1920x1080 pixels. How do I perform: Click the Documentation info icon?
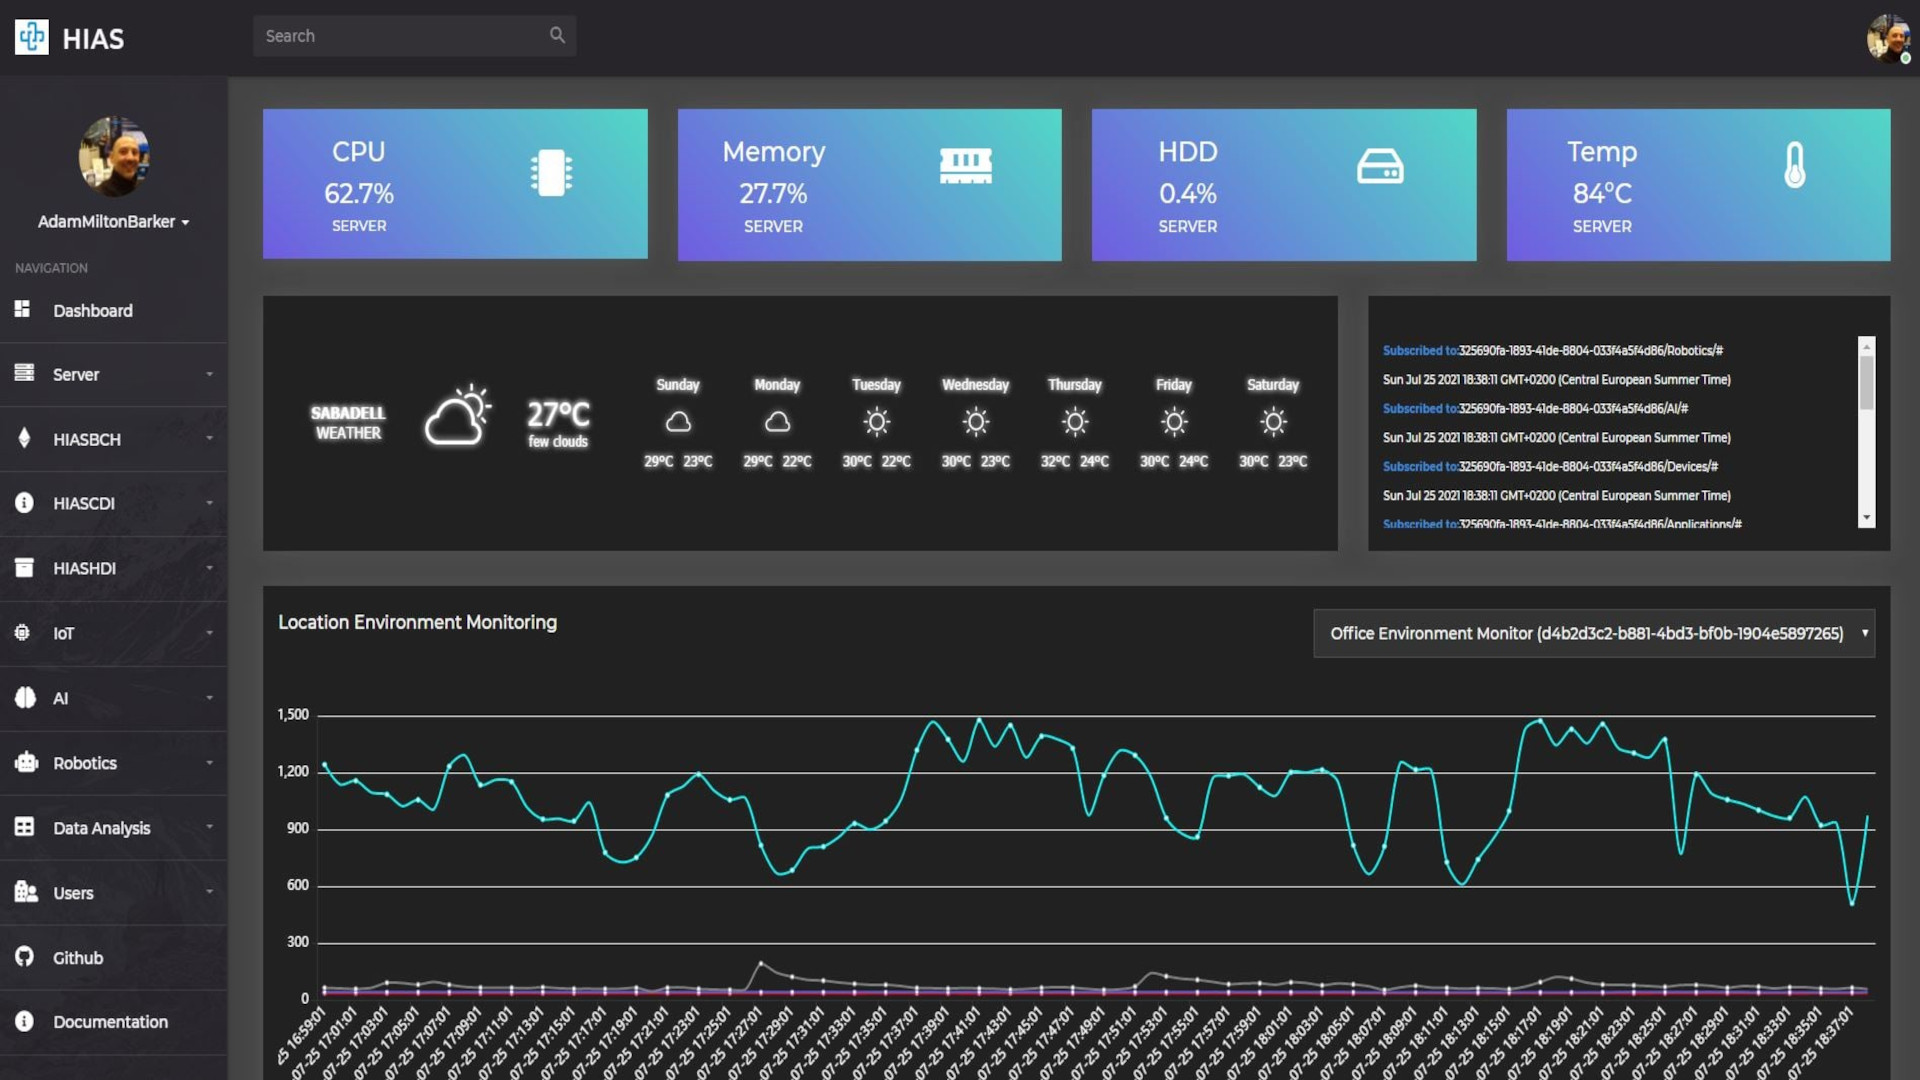(x=24, y=1021)
